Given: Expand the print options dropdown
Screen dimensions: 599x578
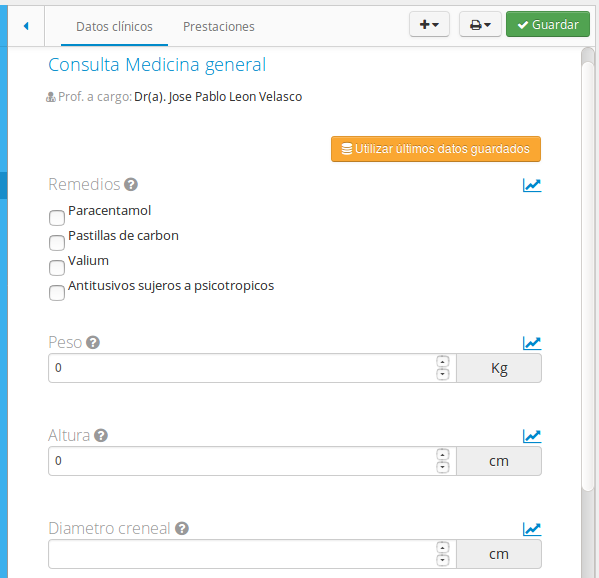Looking at the screenshot, I should click(480, 24).
